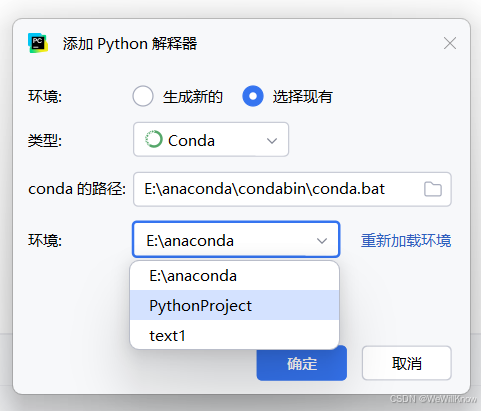This screenshot has width=481, height=411.
Task: Choose text1 from the environment list
Action: click(x=234, y=335)
